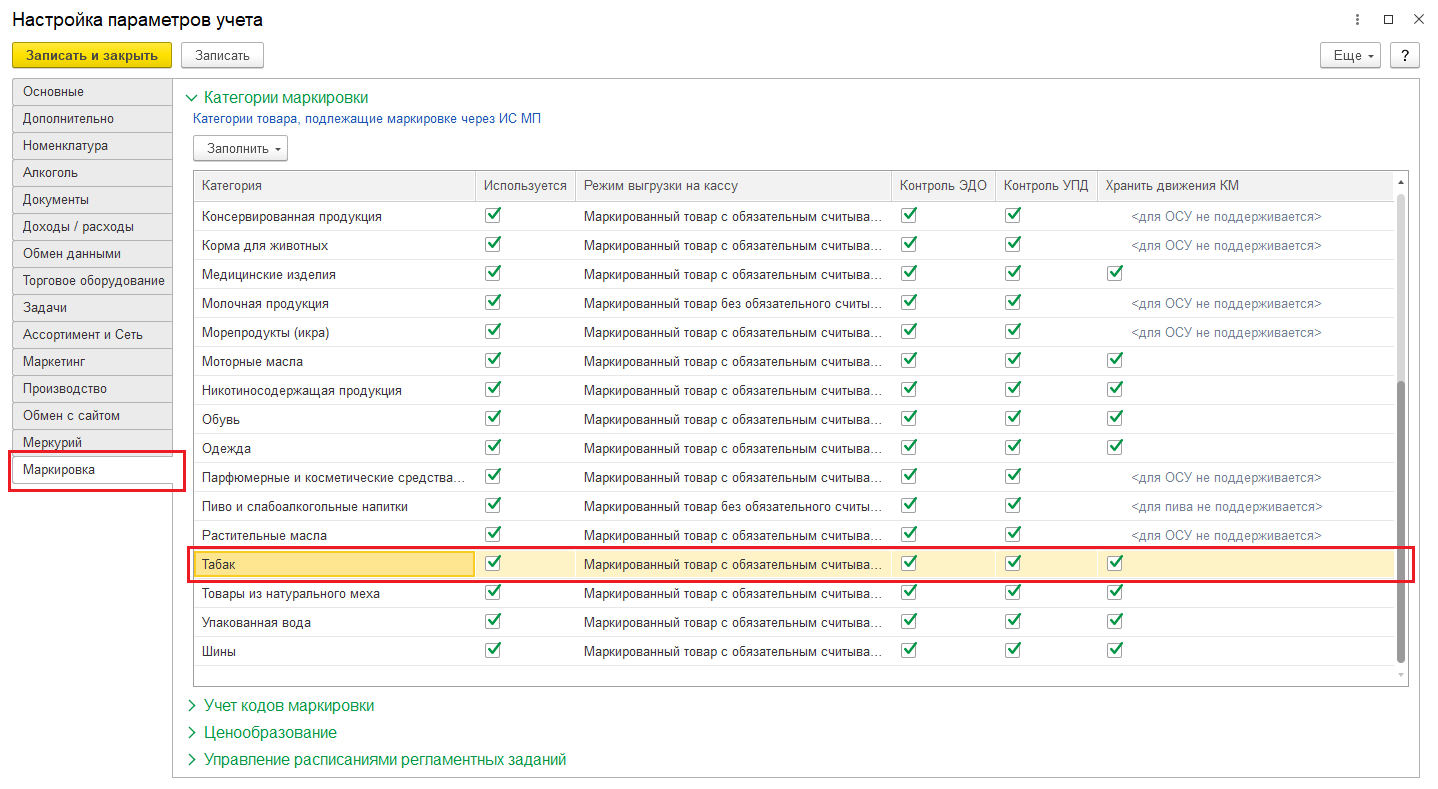This screenshot has width=1438, height=789.
Task: Toggle 'Хранить движения КМ' for Шины
Action: [1115, 650]
